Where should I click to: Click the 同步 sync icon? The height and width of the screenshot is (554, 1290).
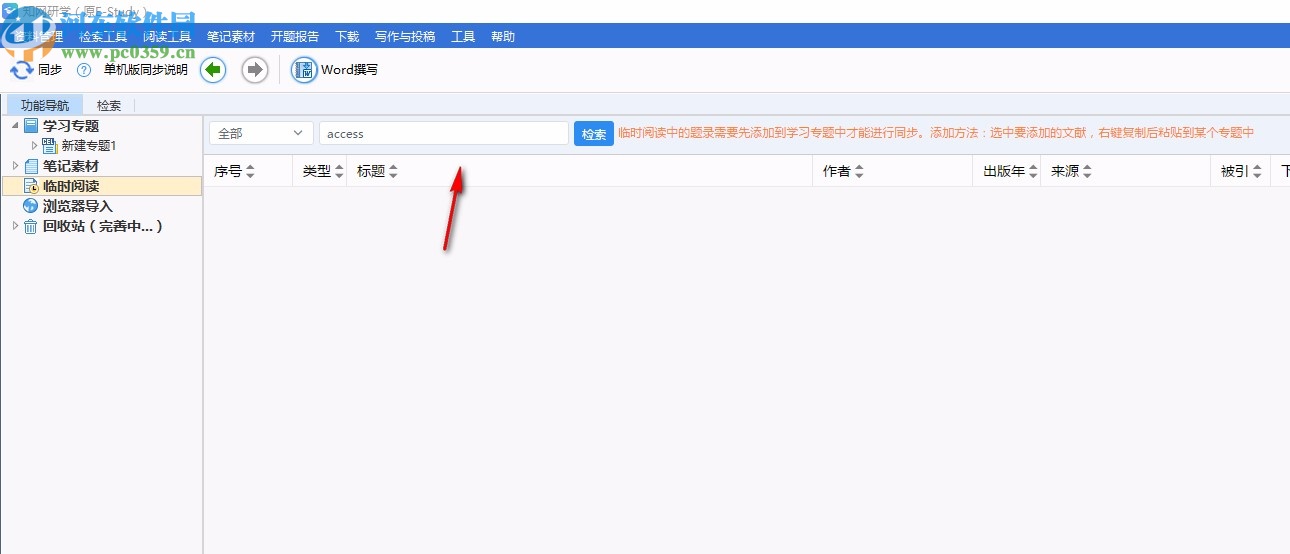point(21,70)
